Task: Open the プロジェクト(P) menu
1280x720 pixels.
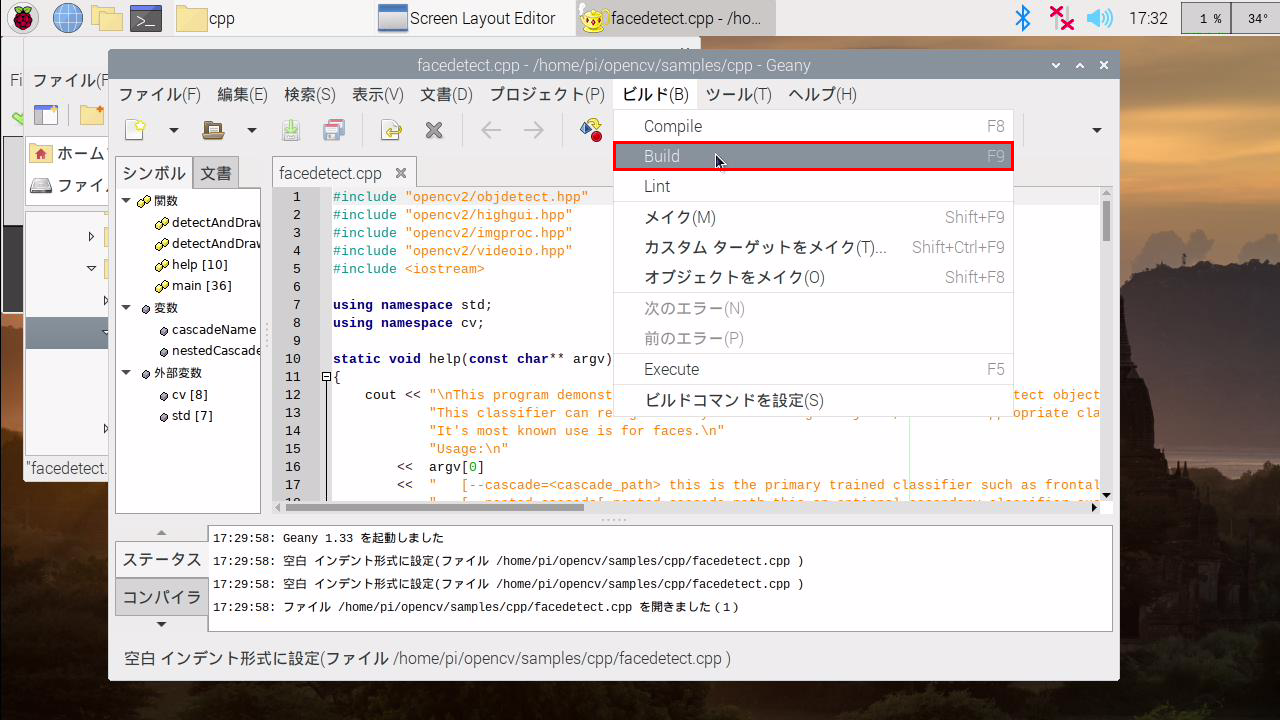Action: [547, 94]
